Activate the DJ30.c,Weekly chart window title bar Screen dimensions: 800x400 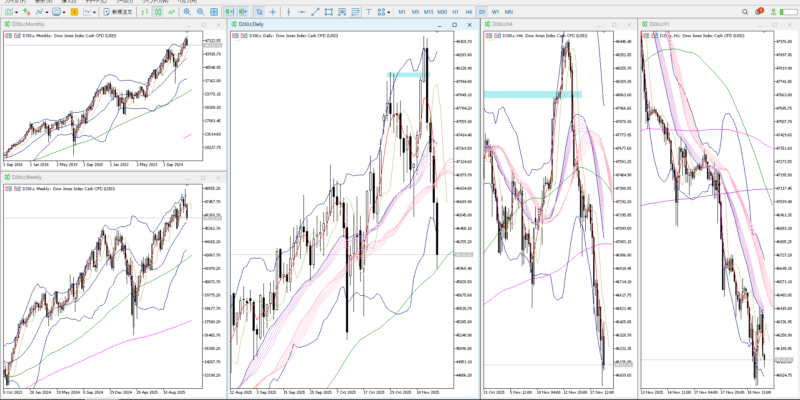pos(60,177)
